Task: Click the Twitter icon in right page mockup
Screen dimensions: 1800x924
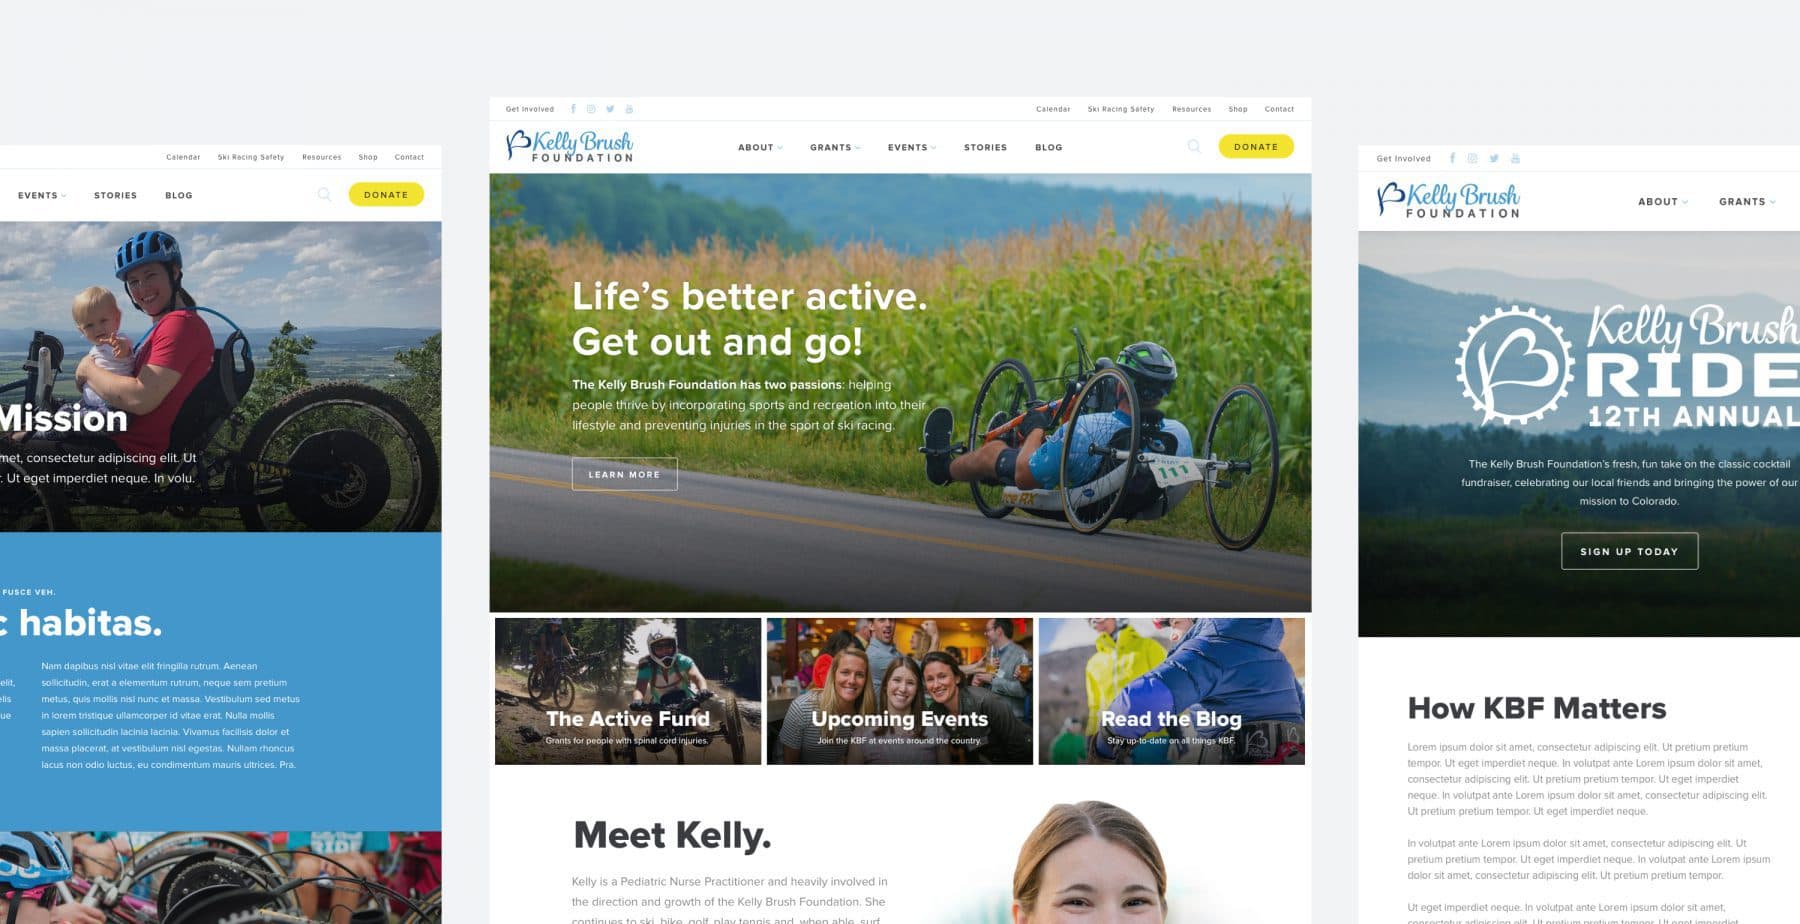Action: tap(1494, 158)
